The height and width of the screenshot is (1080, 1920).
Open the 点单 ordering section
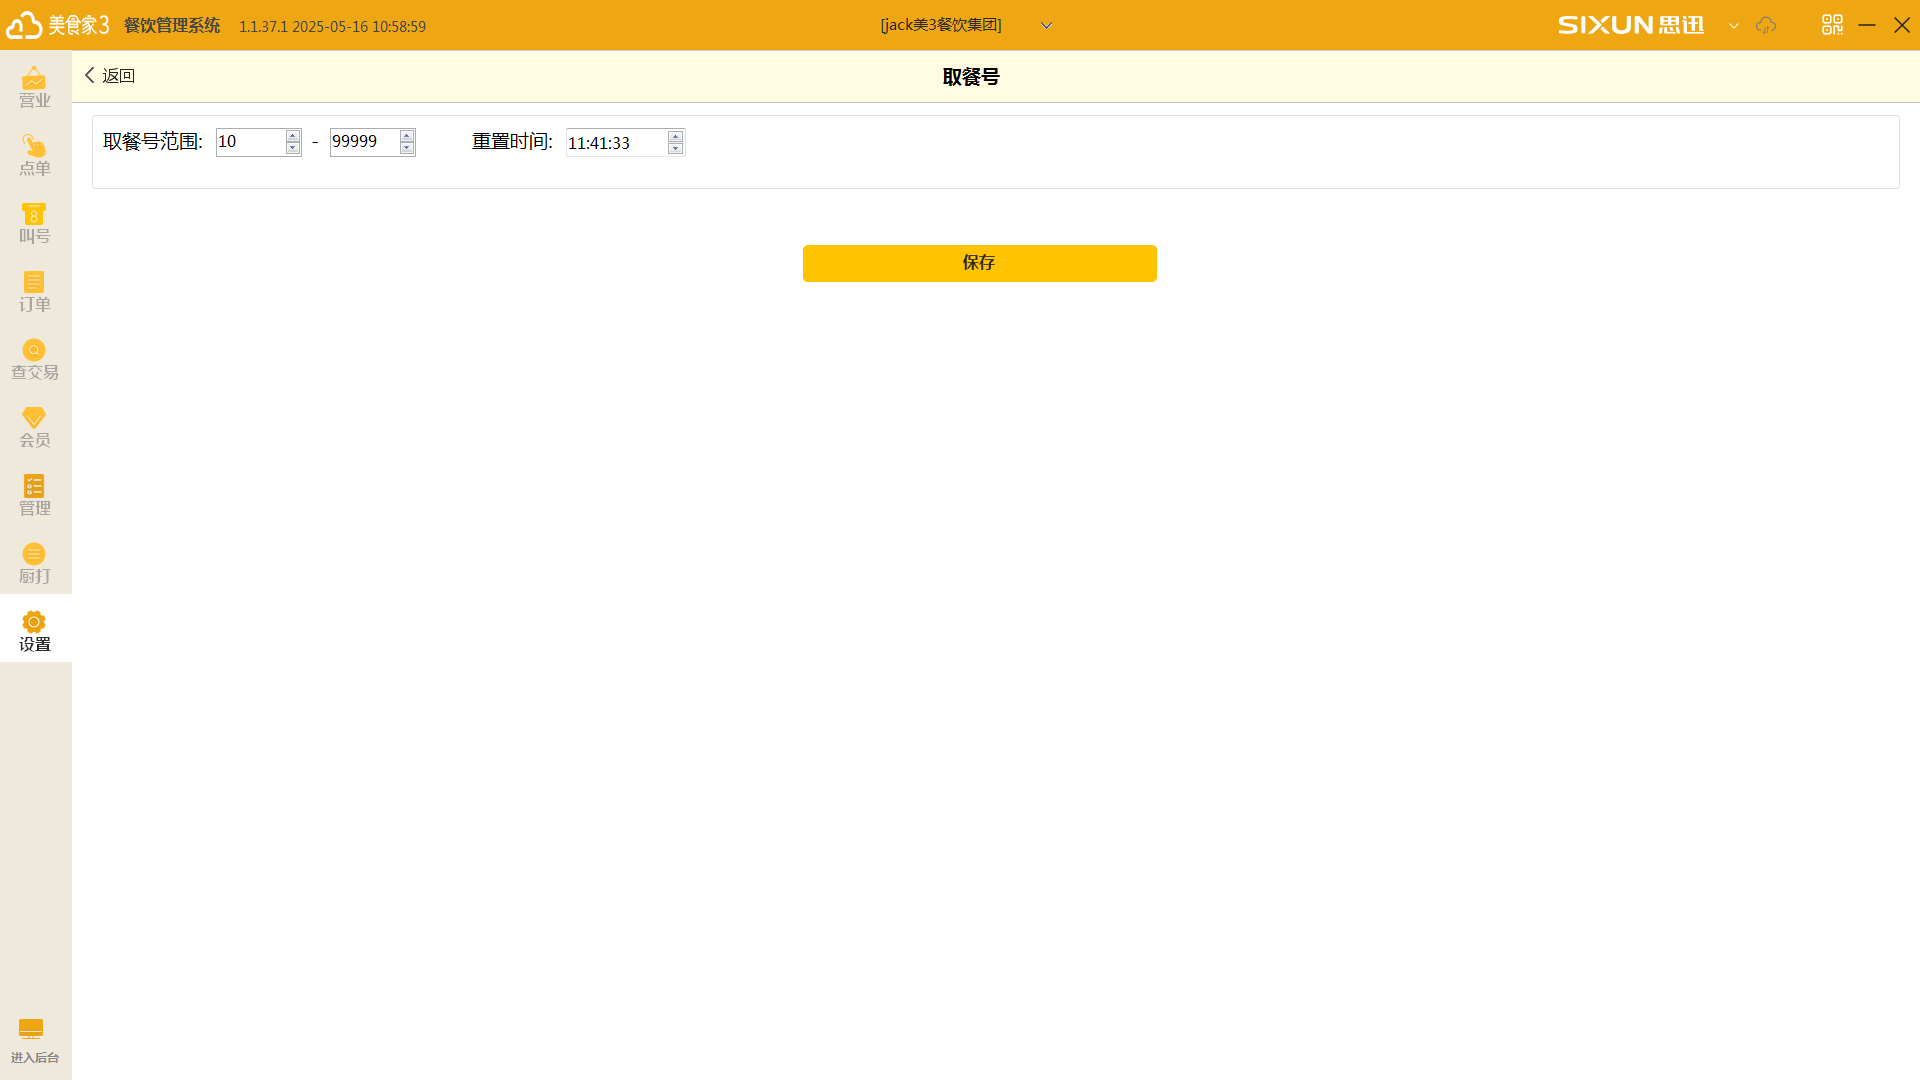[x=35, y=155]
